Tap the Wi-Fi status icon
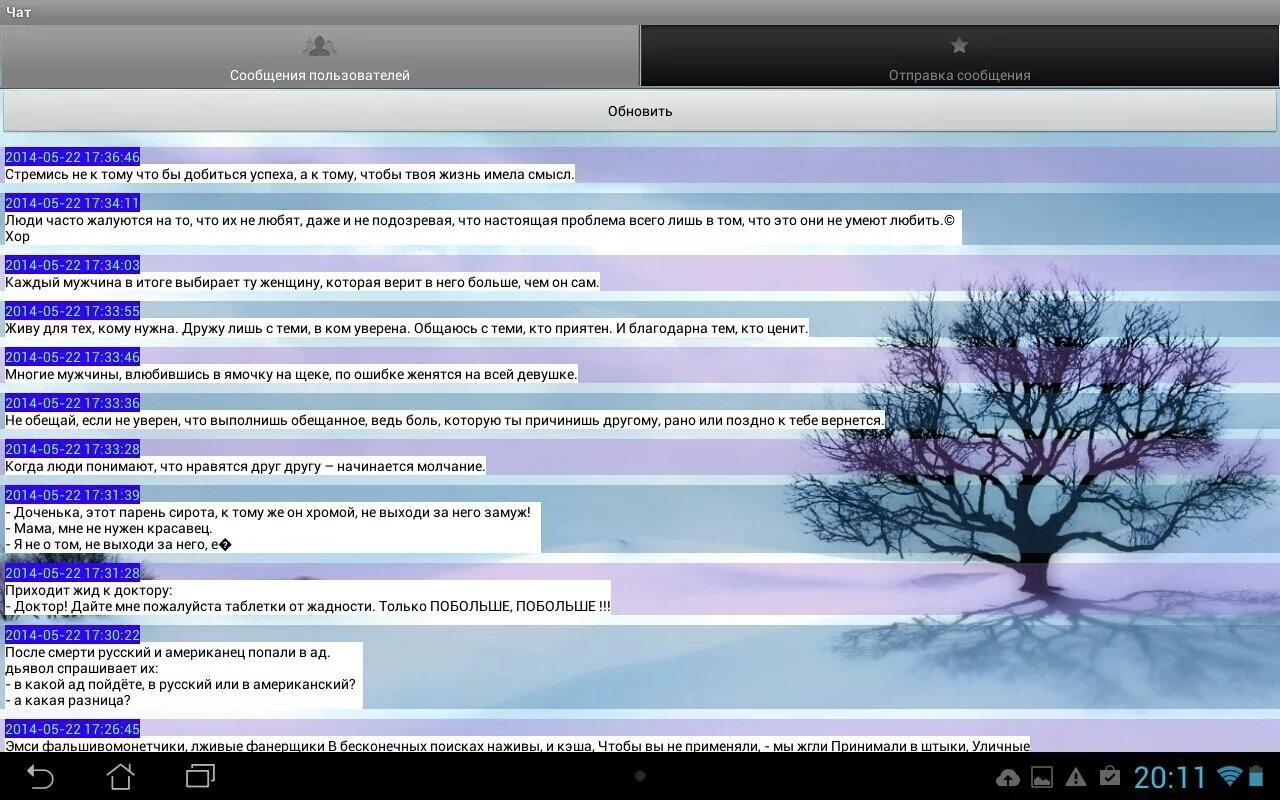The height and width of the screenshot is (800, 1280). click(1229, 776)
